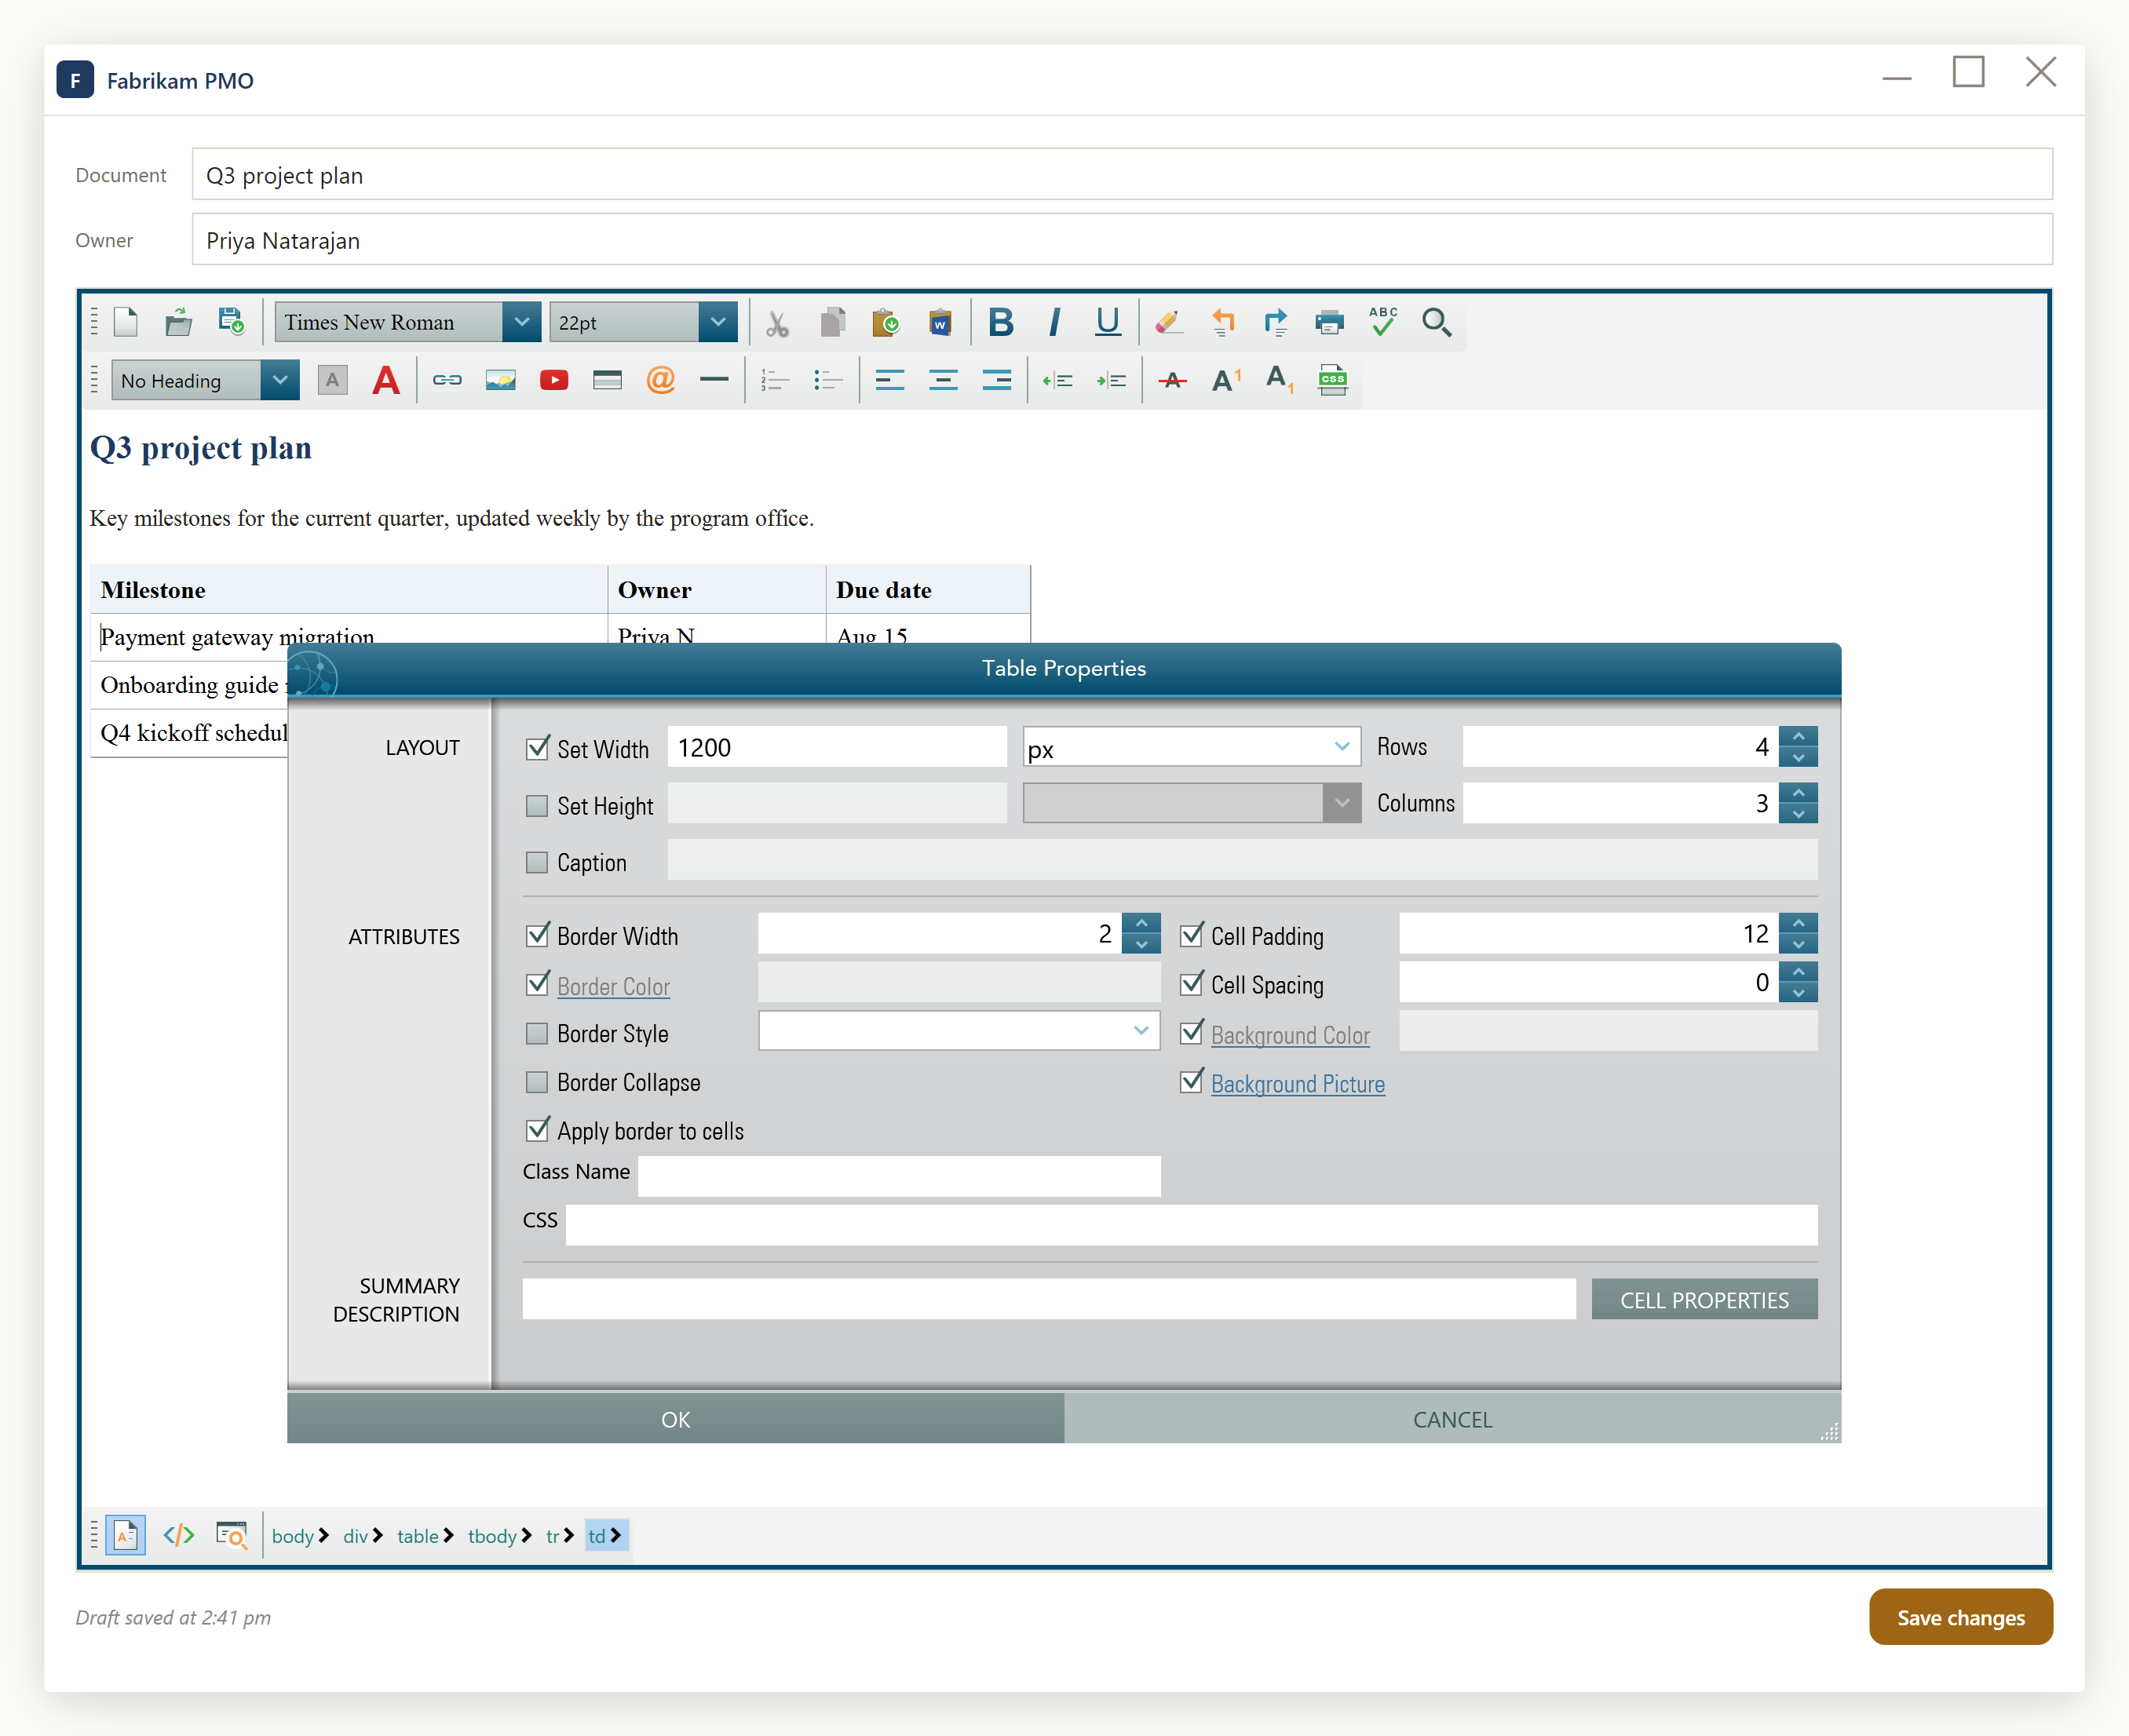
Task: Increase the Rows count stepper
Action: 1798,737
